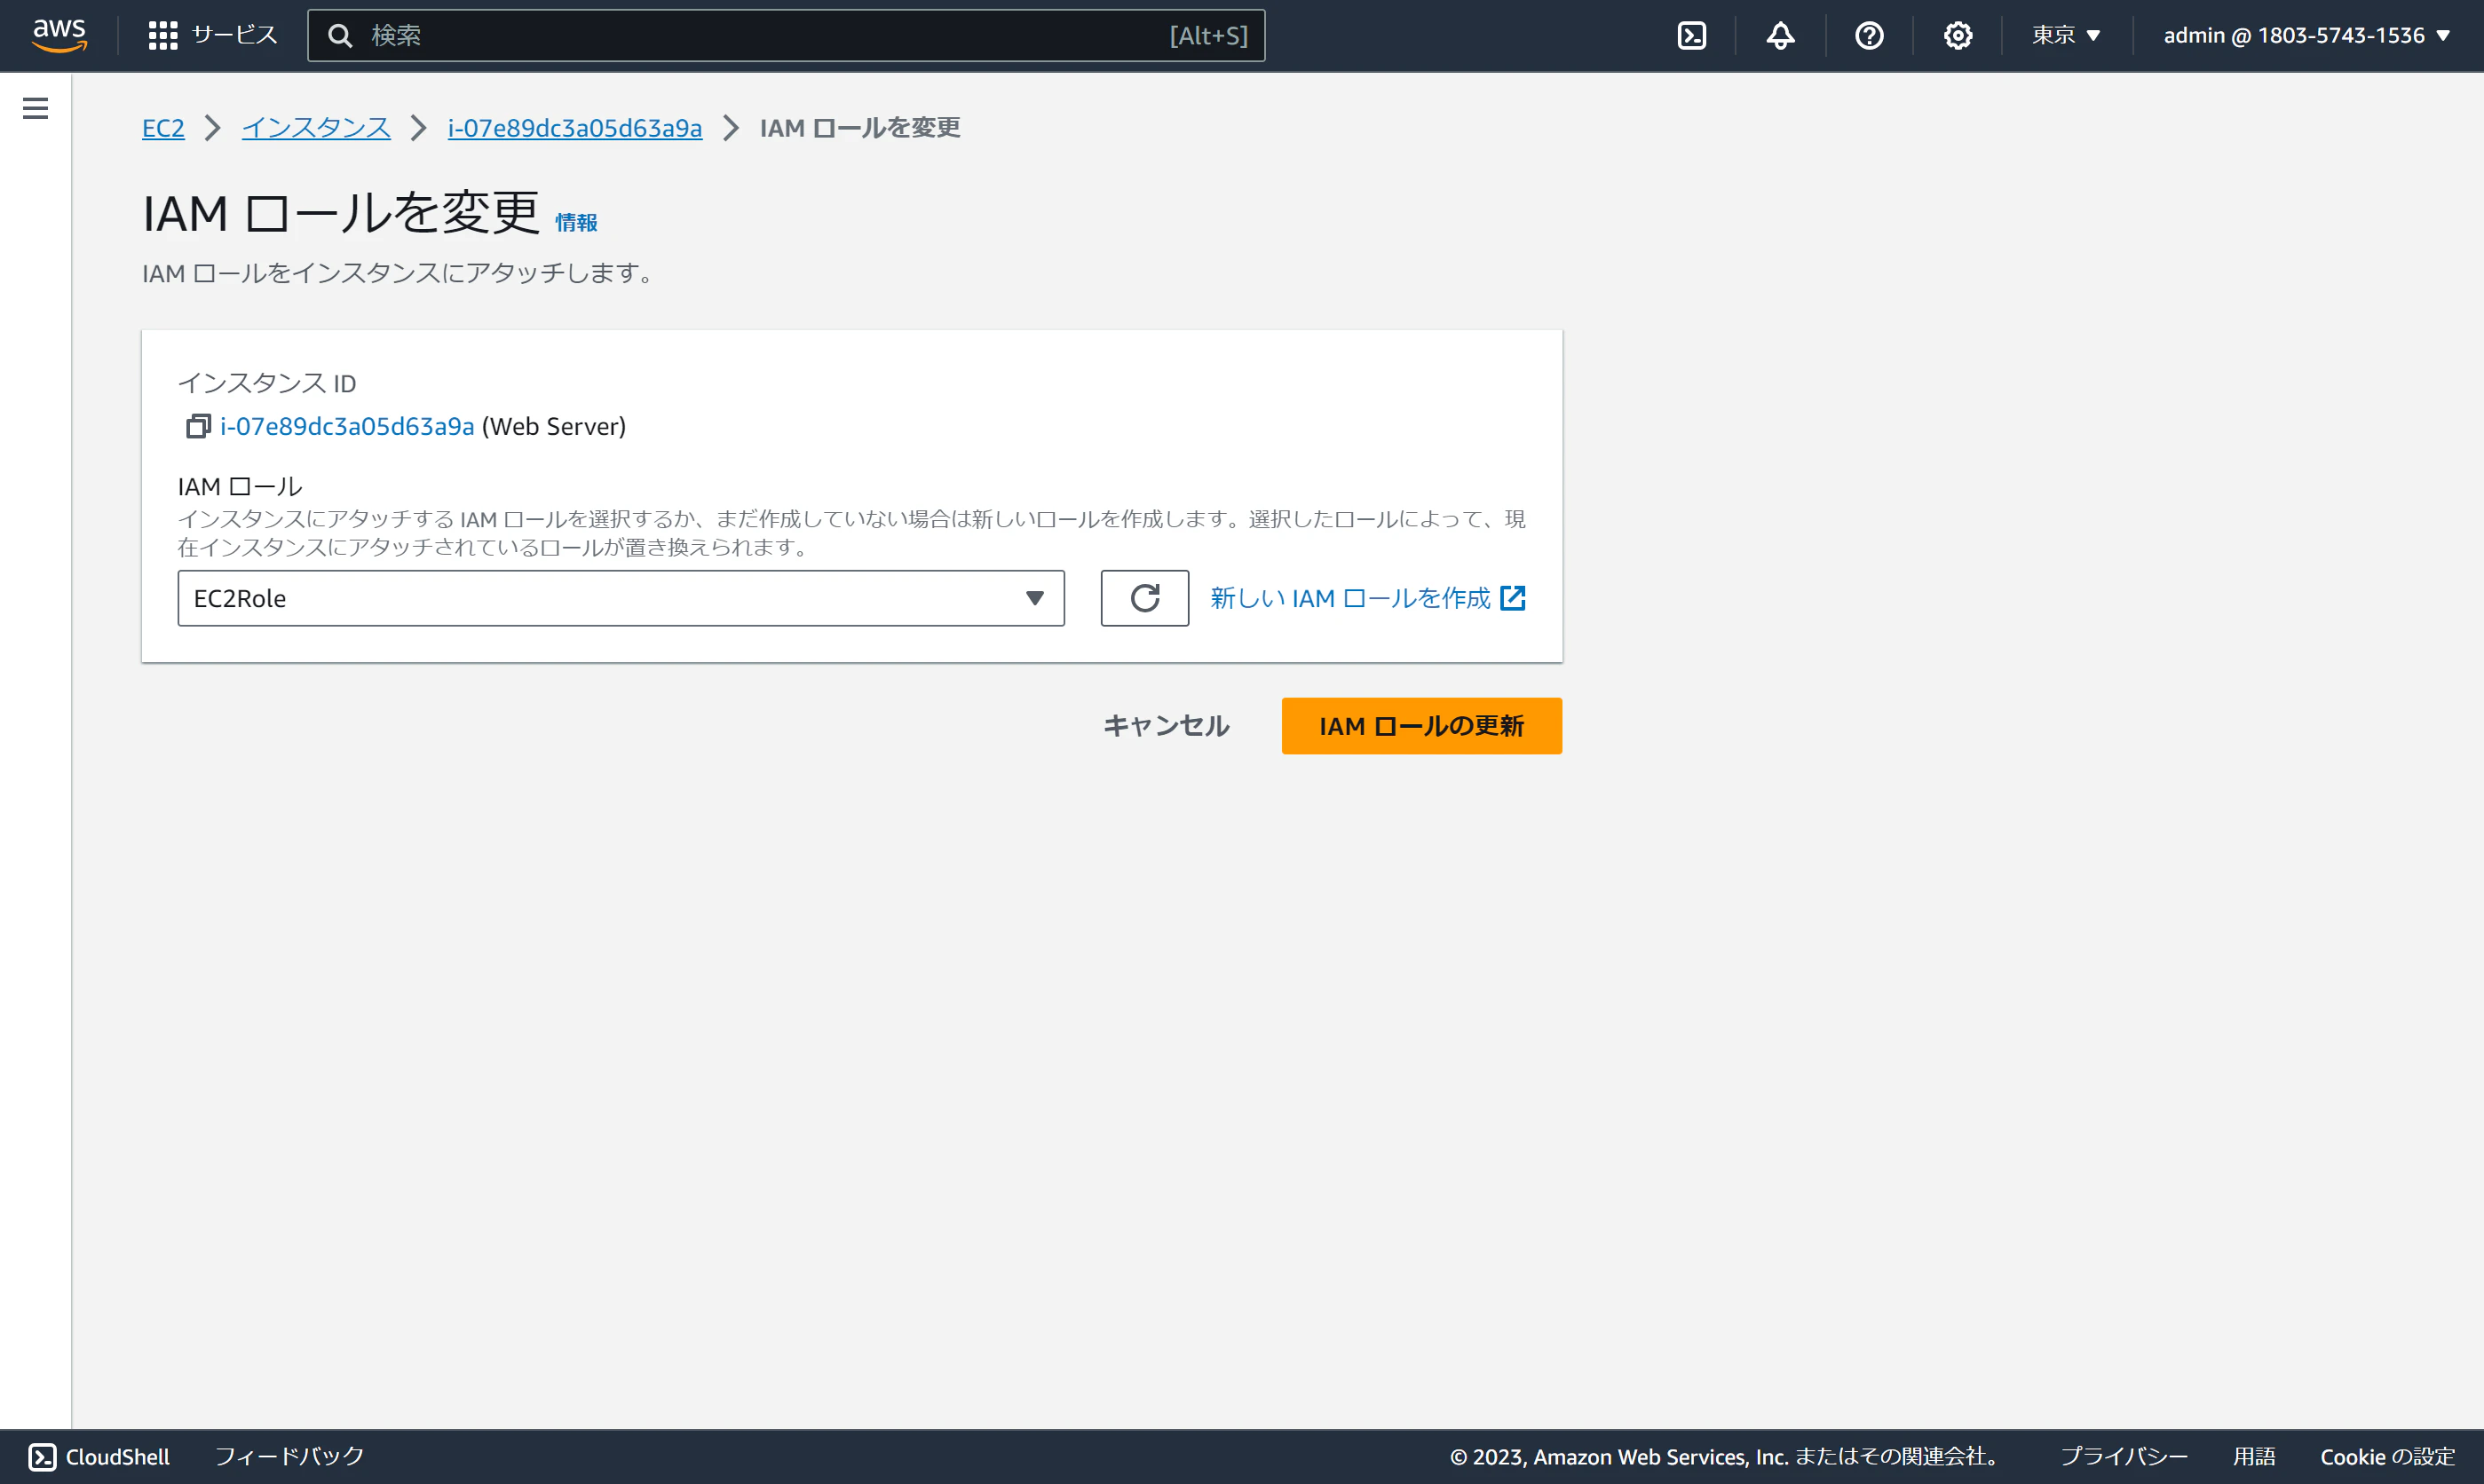This screenshot has height=1484, width=2484.
Task: Open 新しい IAM ロールを作成 link
Action: (1353, 598)
